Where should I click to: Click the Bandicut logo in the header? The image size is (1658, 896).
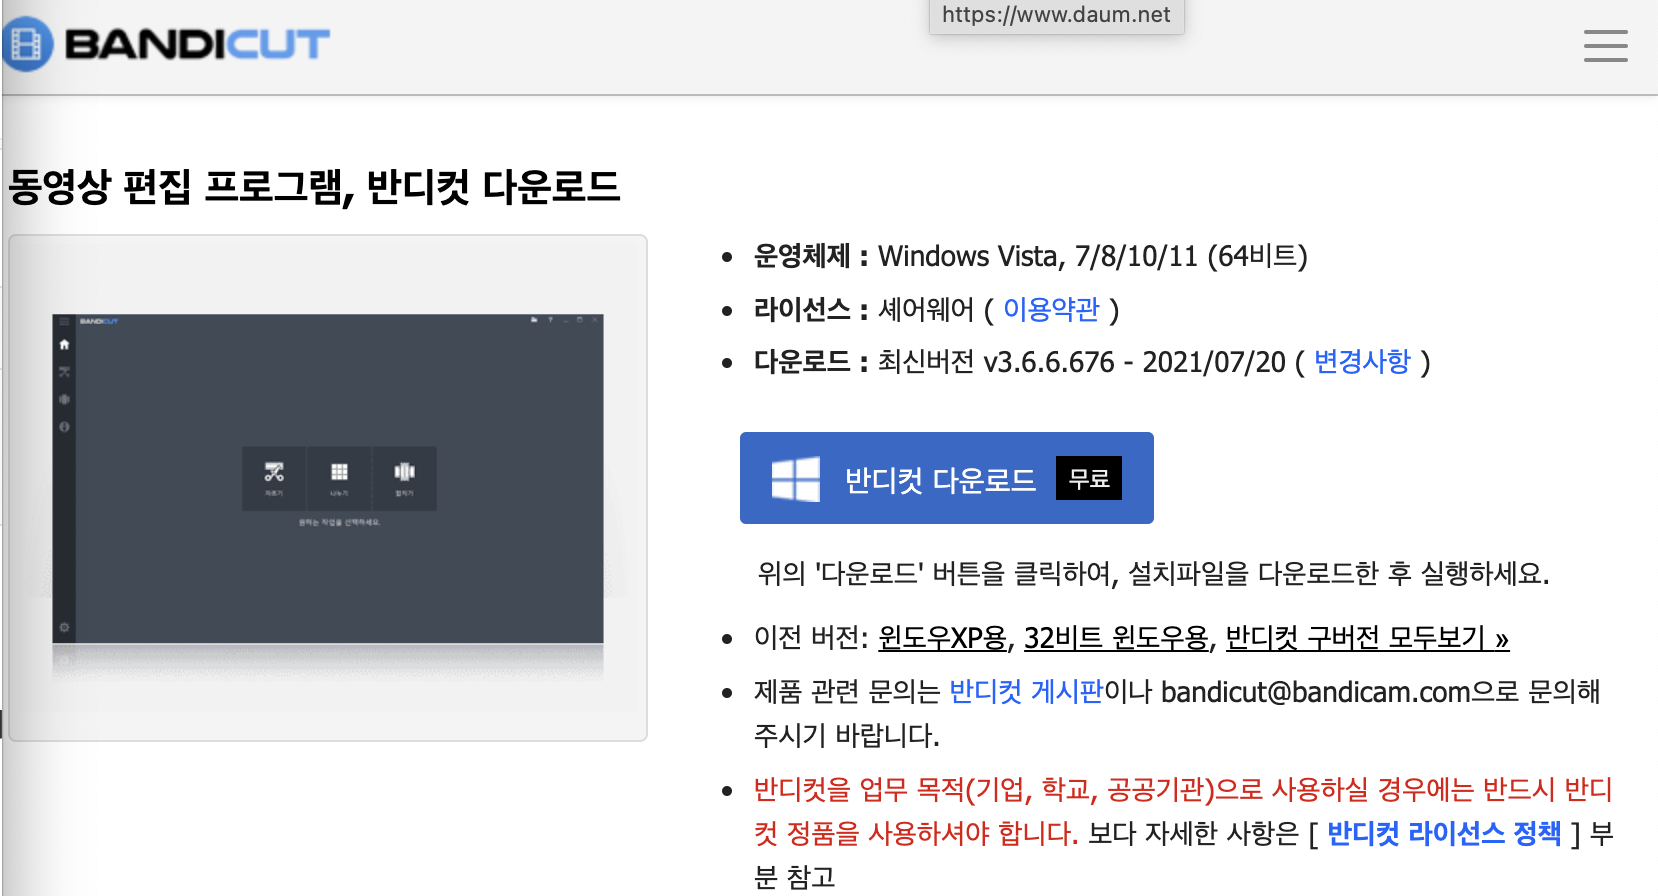click(166, 44)
